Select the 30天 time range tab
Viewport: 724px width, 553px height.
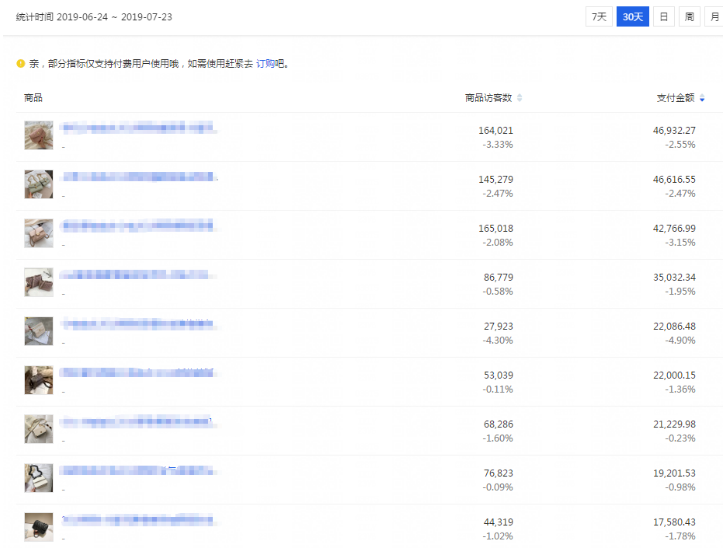(x=632, y=17)
